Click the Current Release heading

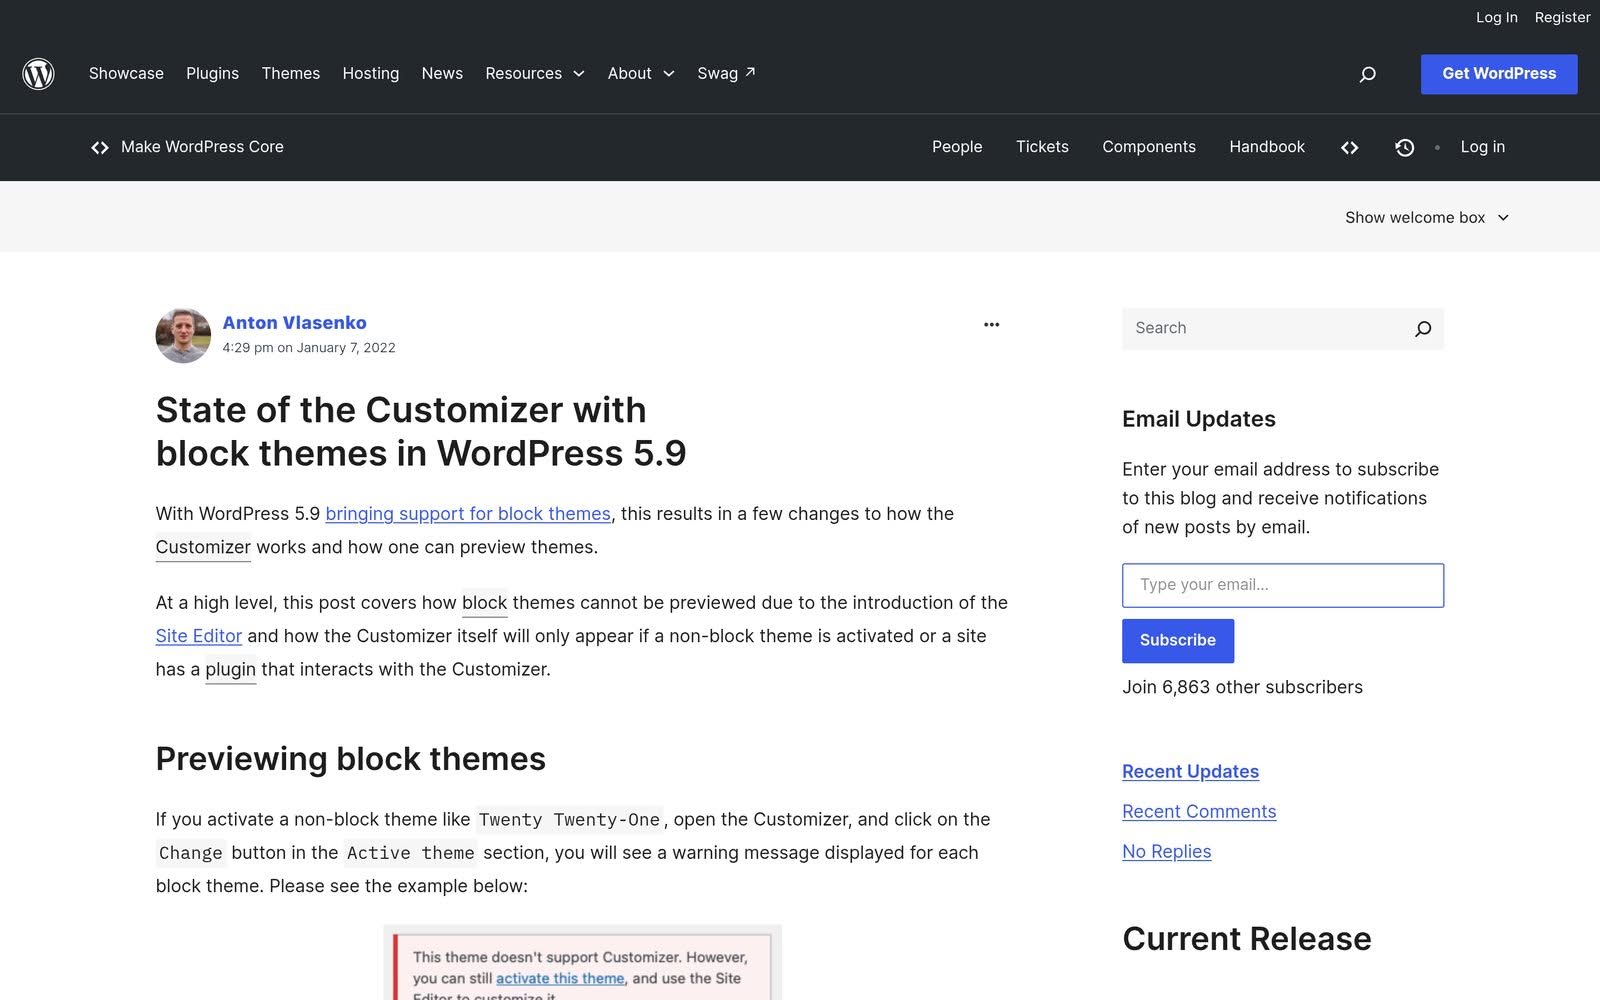click(x=1247, y=939)
